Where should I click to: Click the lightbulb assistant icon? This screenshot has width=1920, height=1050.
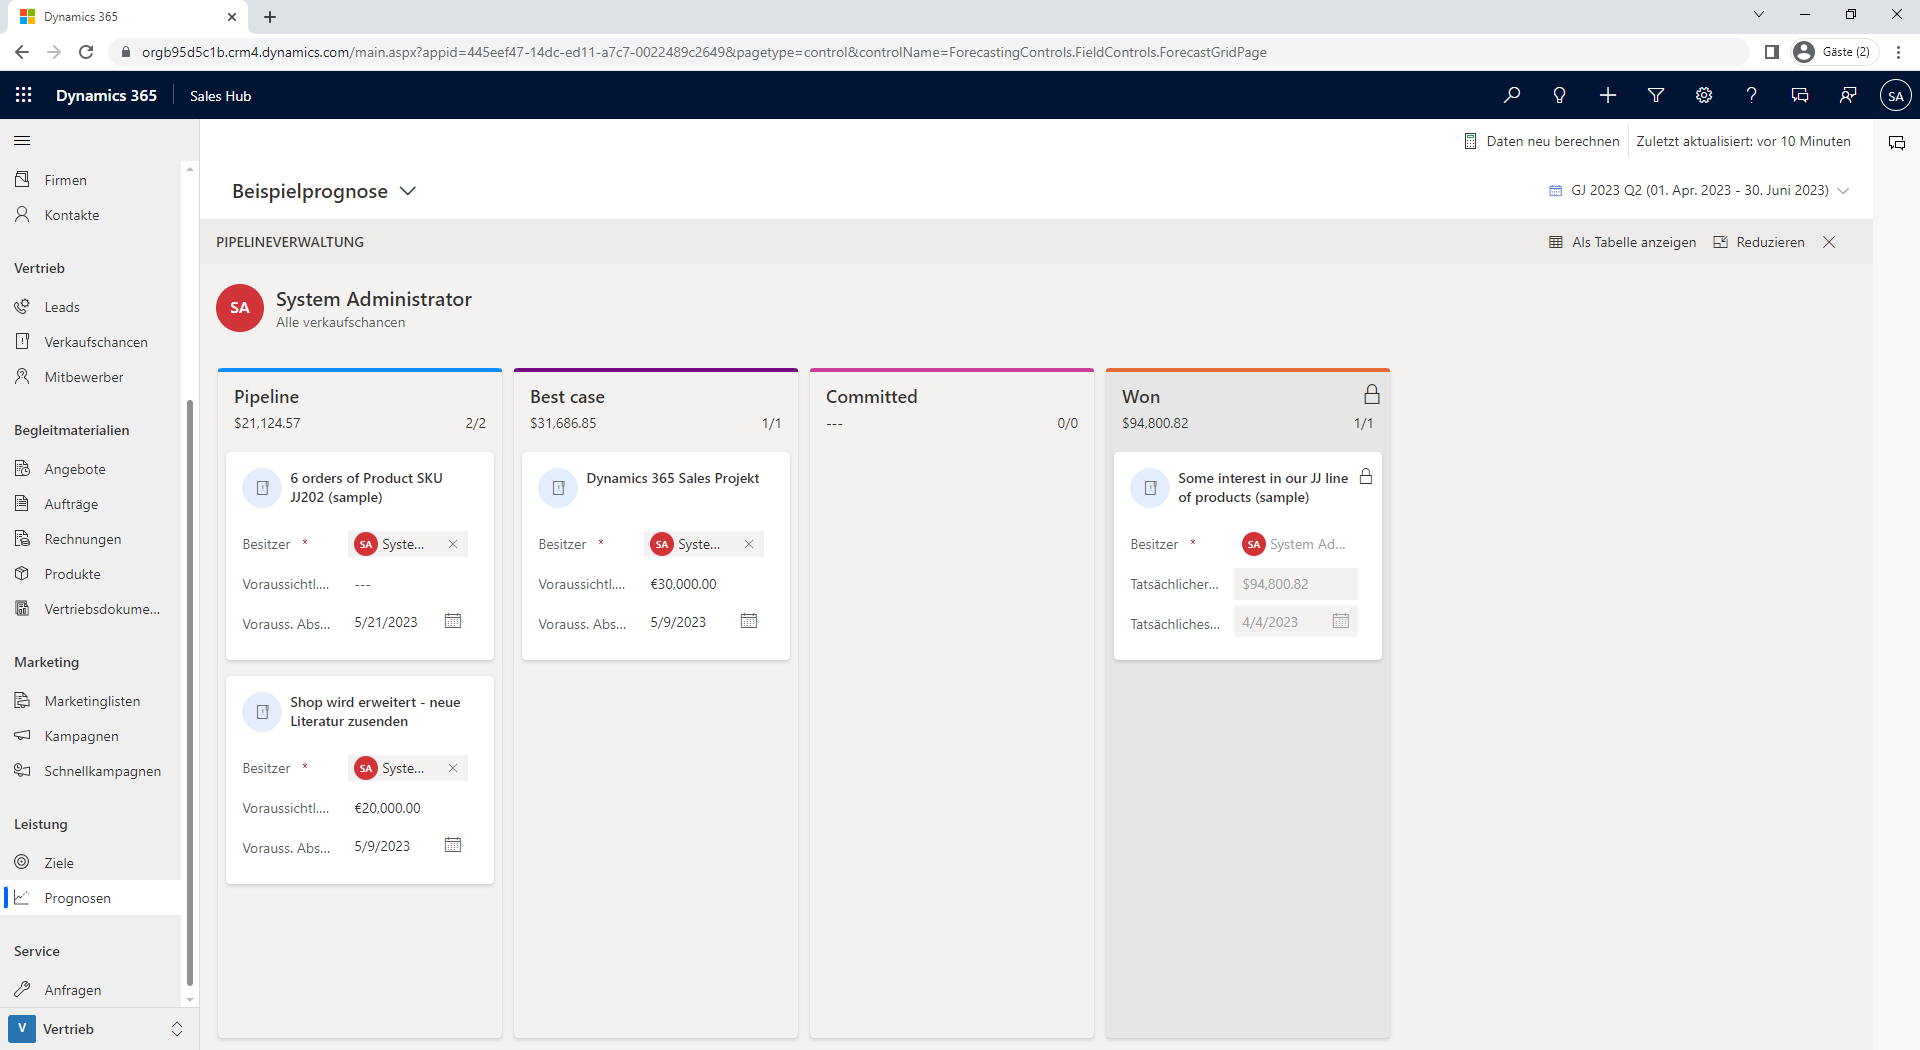point(1559,95)
